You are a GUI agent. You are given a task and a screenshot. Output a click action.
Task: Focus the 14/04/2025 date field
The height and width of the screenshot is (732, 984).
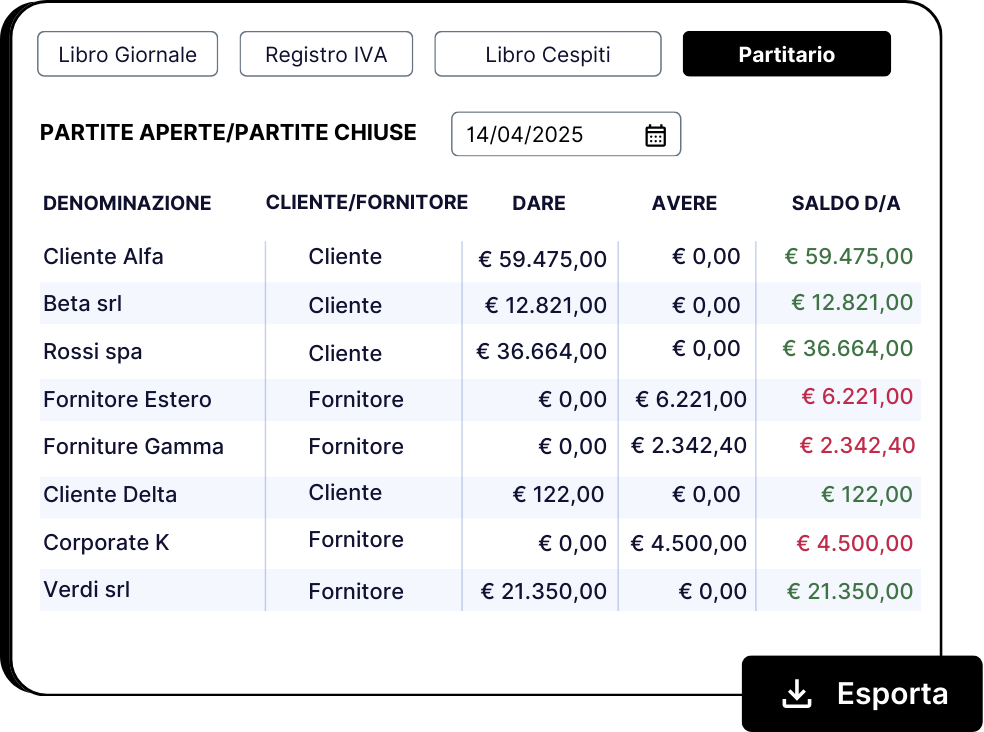coord(565,134)
